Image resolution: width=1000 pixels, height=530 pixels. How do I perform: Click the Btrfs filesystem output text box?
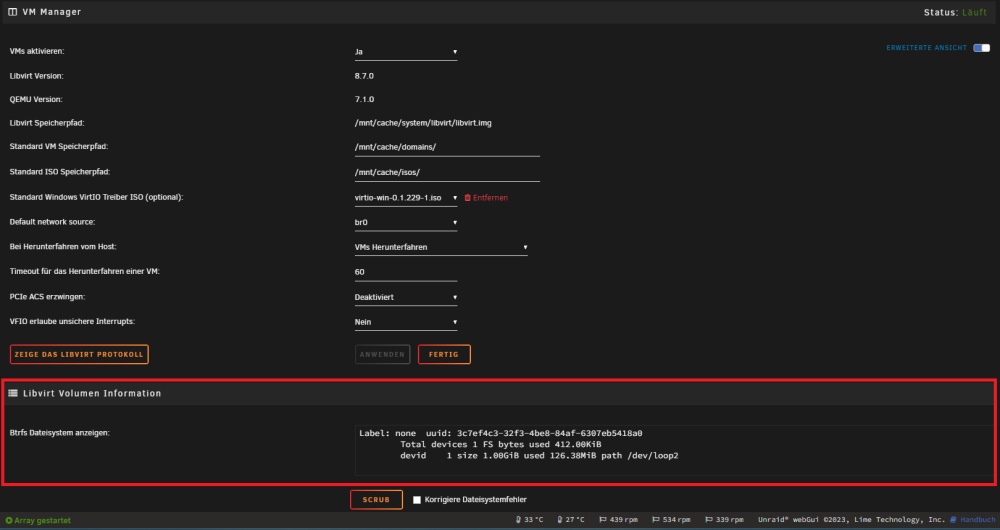click(x=674, y=450)
